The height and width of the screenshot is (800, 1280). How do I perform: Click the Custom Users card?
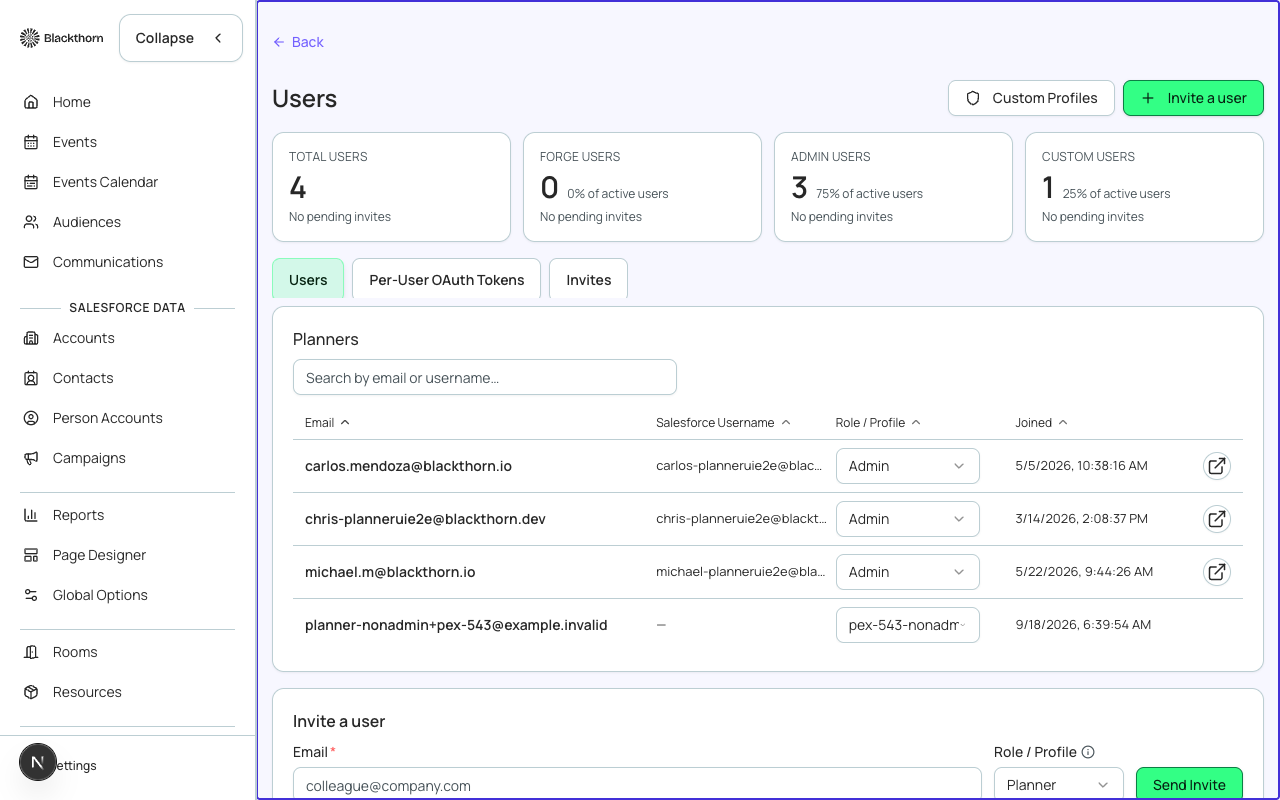tap(1144, 187)
